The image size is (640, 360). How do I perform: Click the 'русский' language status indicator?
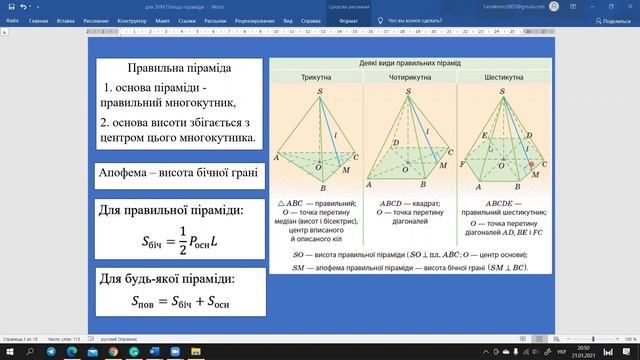tap(119, 339)
